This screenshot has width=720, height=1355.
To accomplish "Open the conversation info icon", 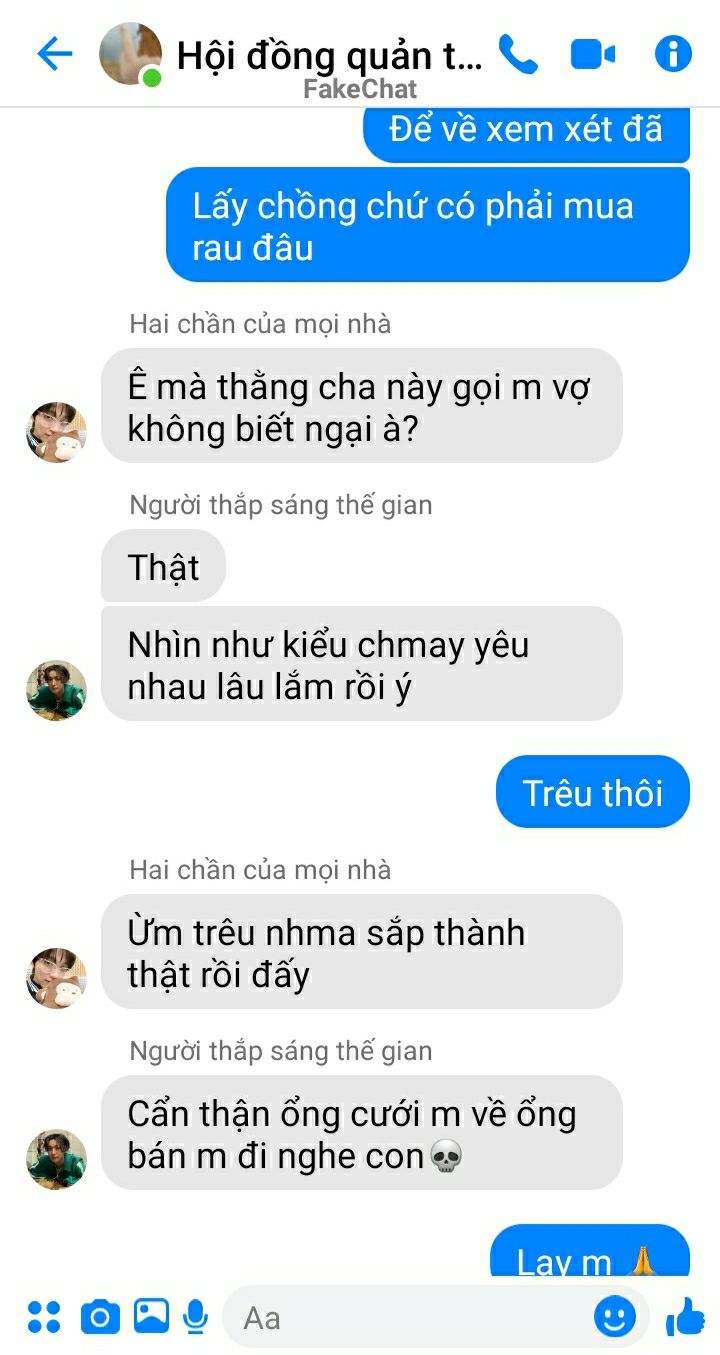I will (673, 54).
